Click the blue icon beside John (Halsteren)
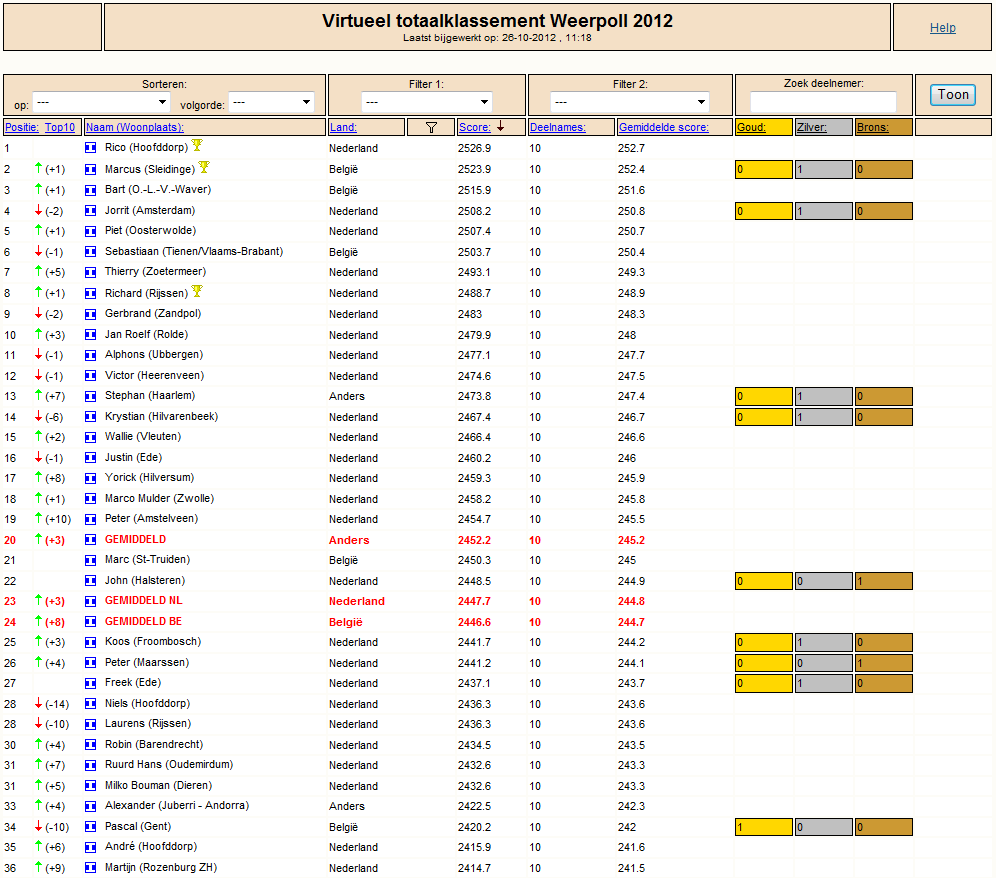Viewport: 996px width, 878px height. (91, 581)
